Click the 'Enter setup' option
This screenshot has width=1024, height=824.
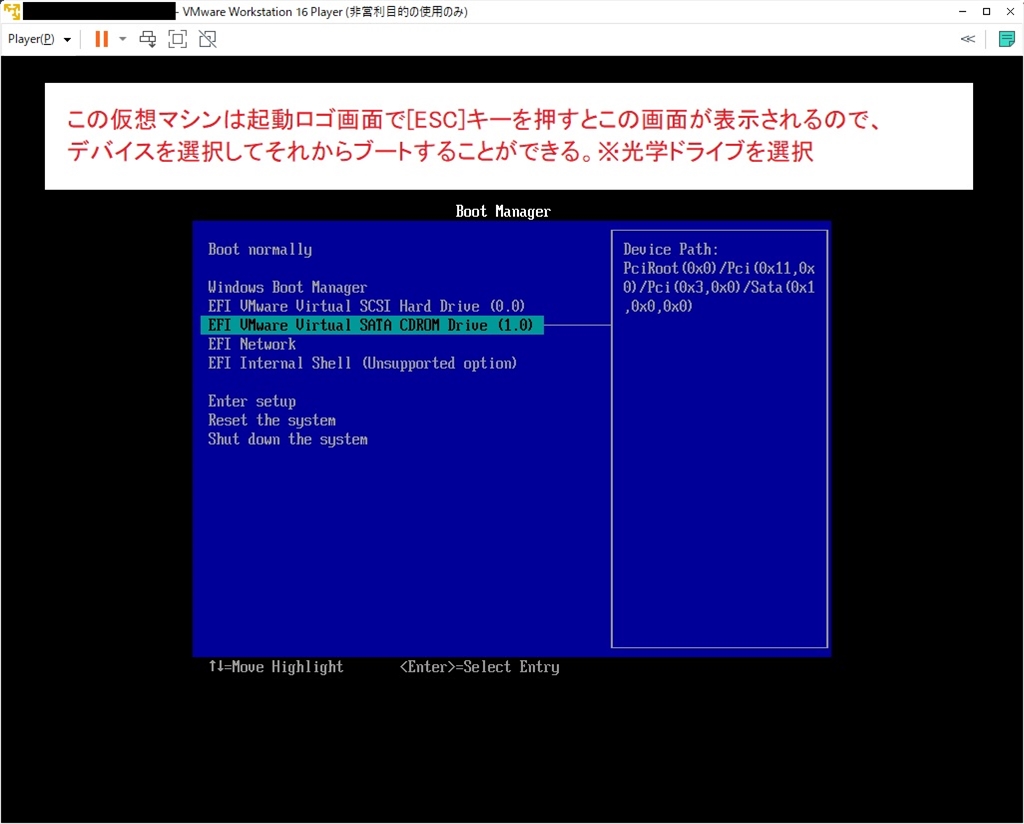[x=252, y=401]
